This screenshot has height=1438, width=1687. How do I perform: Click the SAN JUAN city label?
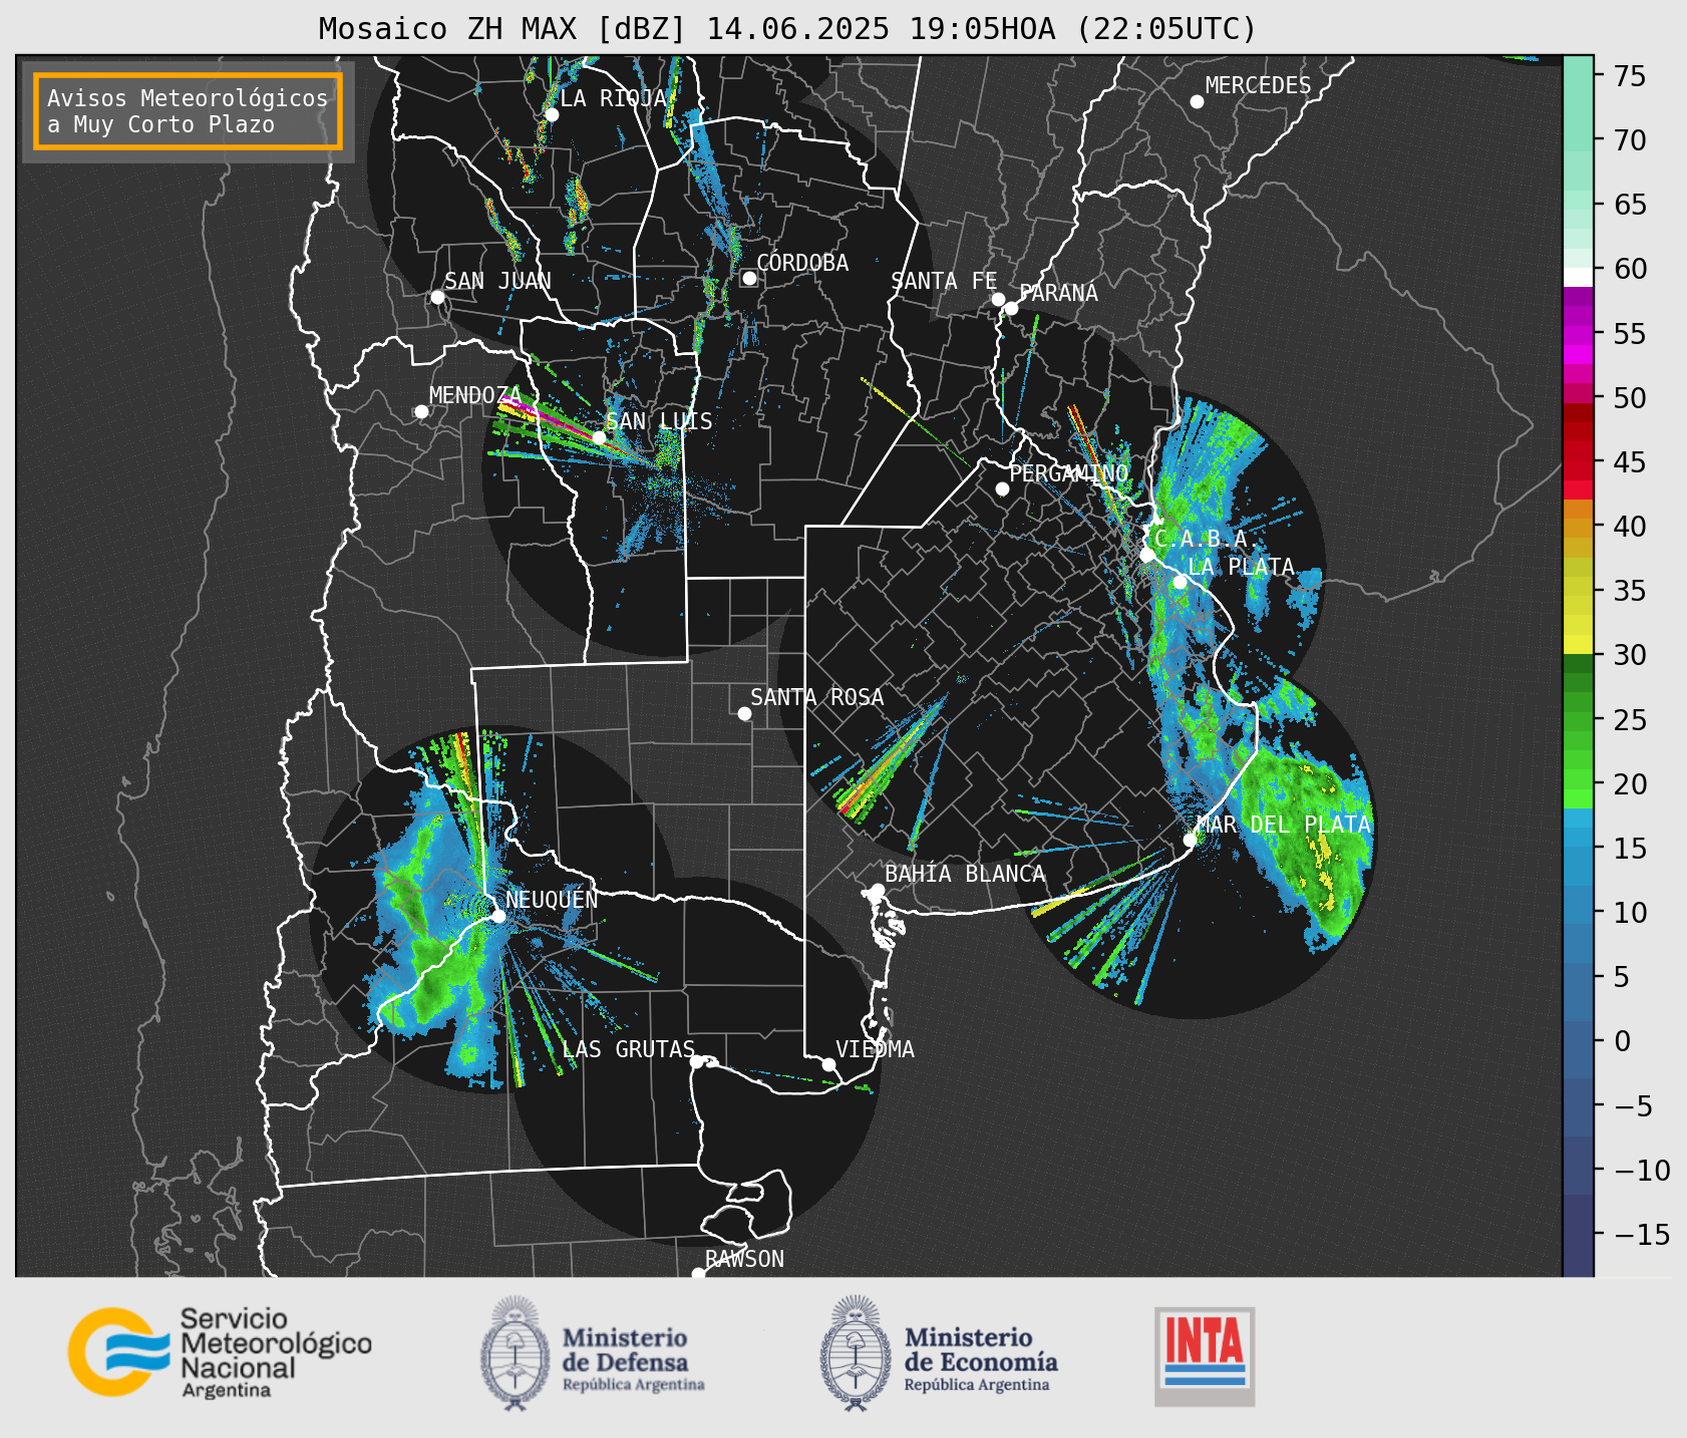point(497,281)
